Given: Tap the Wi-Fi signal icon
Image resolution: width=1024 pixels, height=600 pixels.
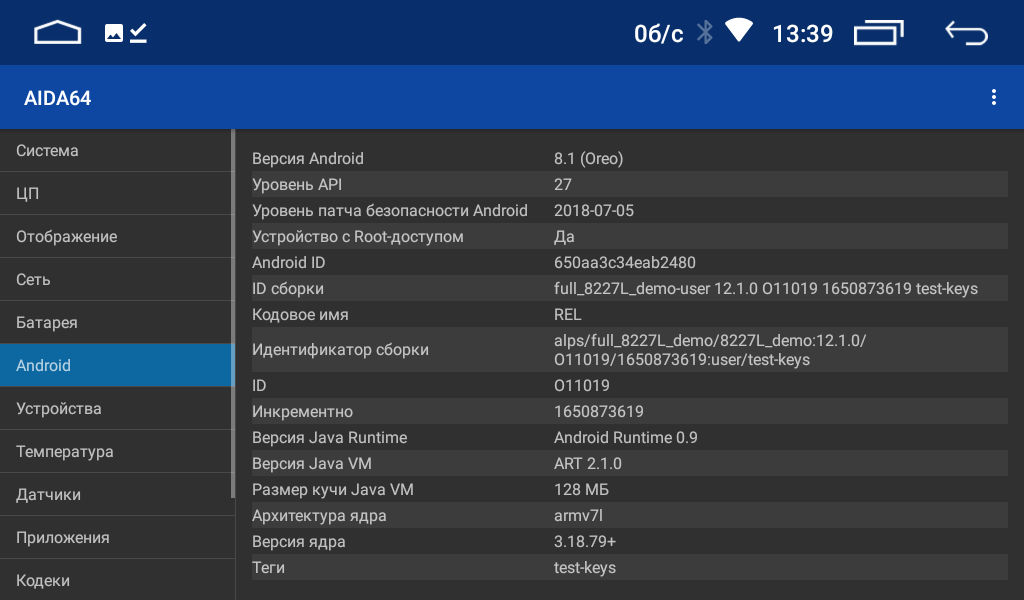Looking at the screenshot, I should pos(739,31).
